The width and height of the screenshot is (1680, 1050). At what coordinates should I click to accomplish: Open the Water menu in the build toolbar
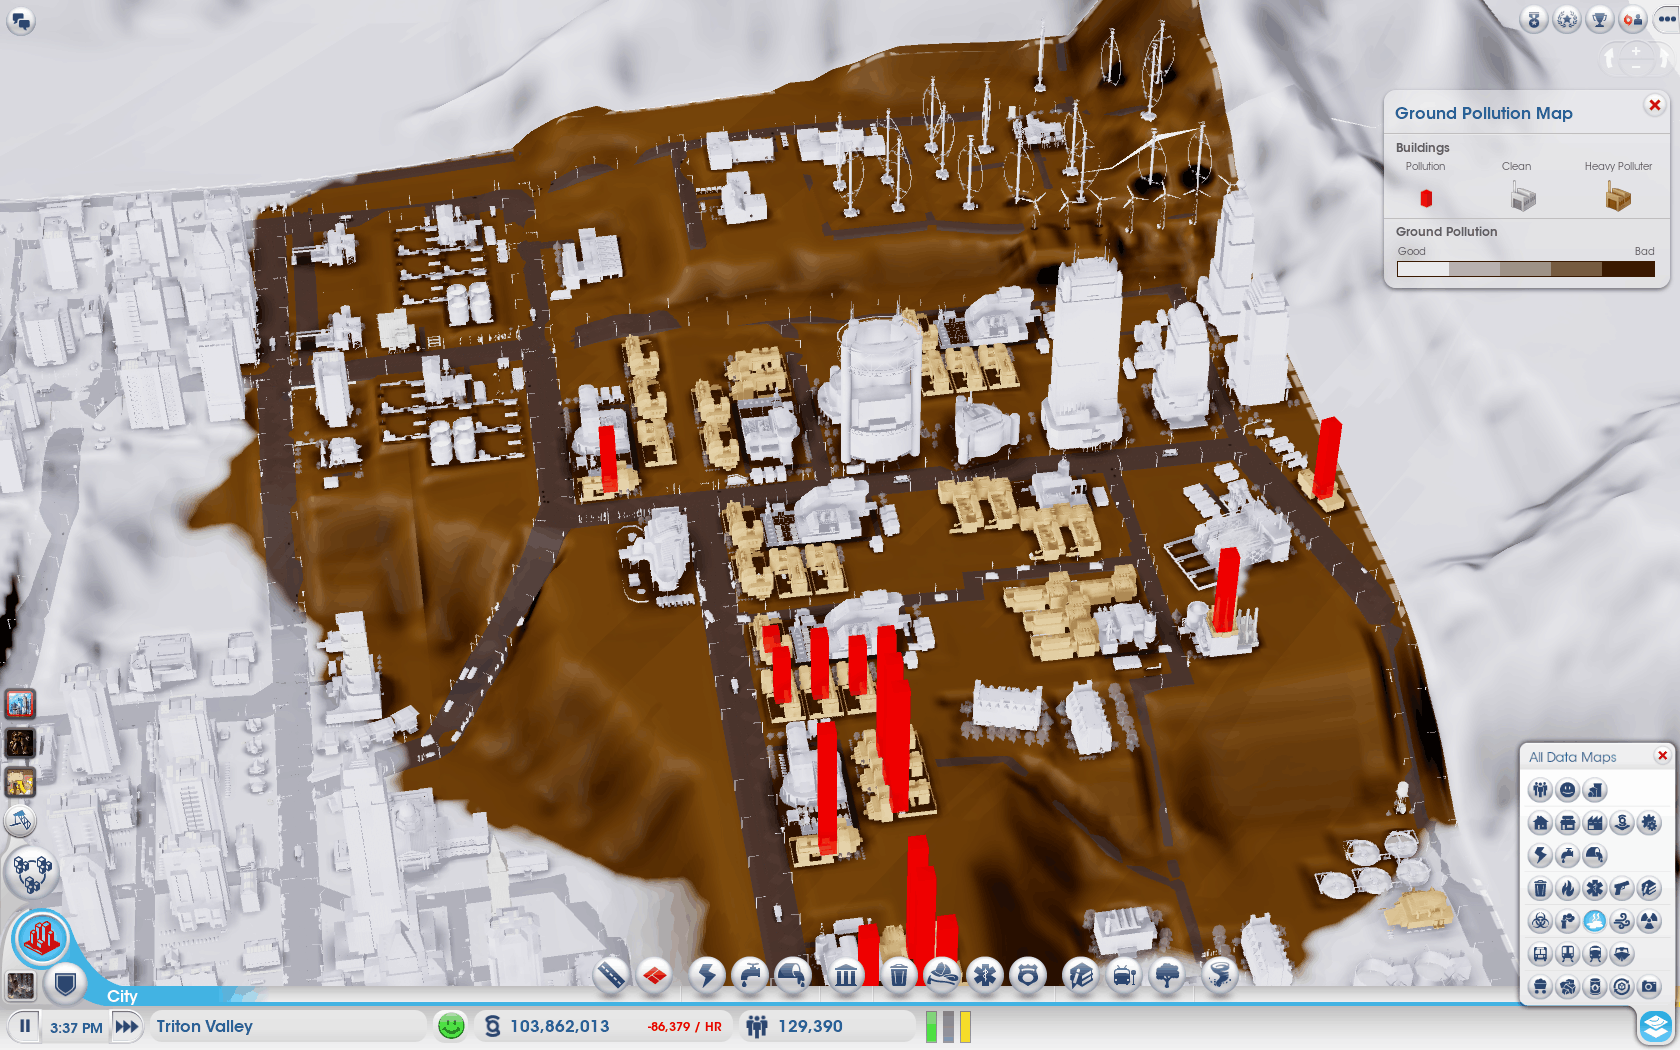[x=750, y=974]
